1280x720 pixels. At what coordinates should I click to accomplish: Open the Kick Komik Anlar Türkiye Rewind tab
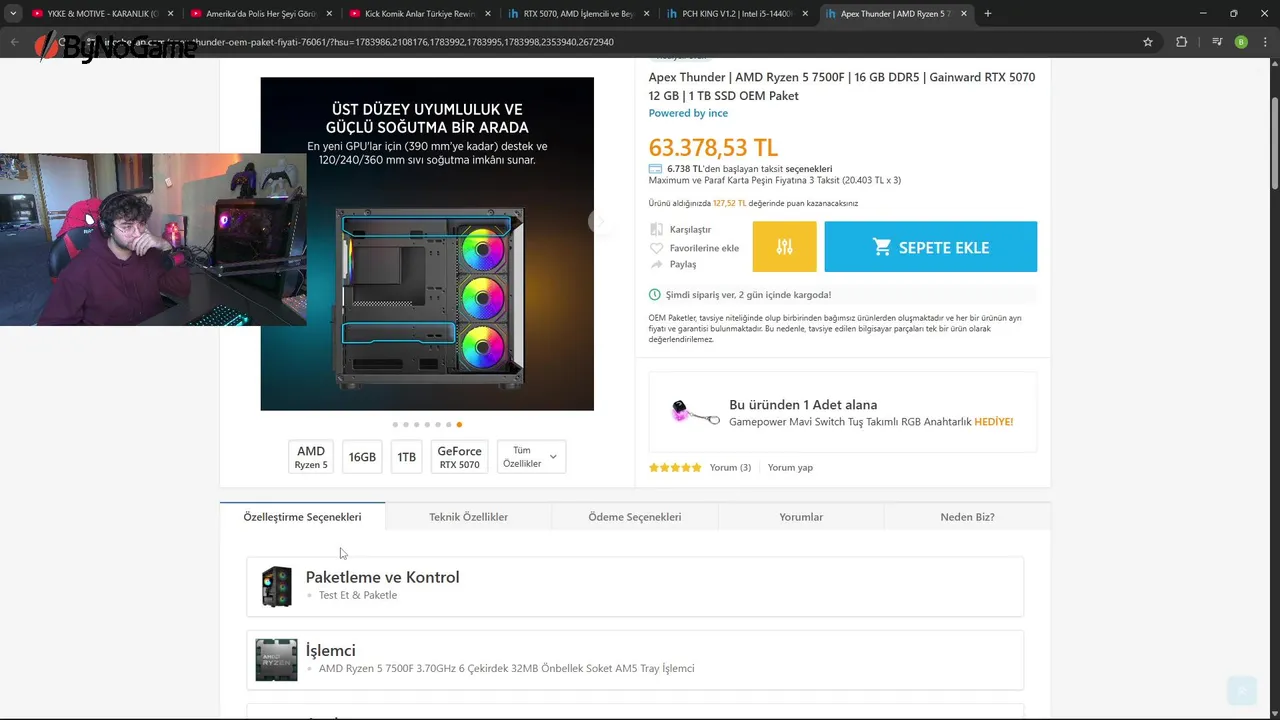(x=420, y=14)
